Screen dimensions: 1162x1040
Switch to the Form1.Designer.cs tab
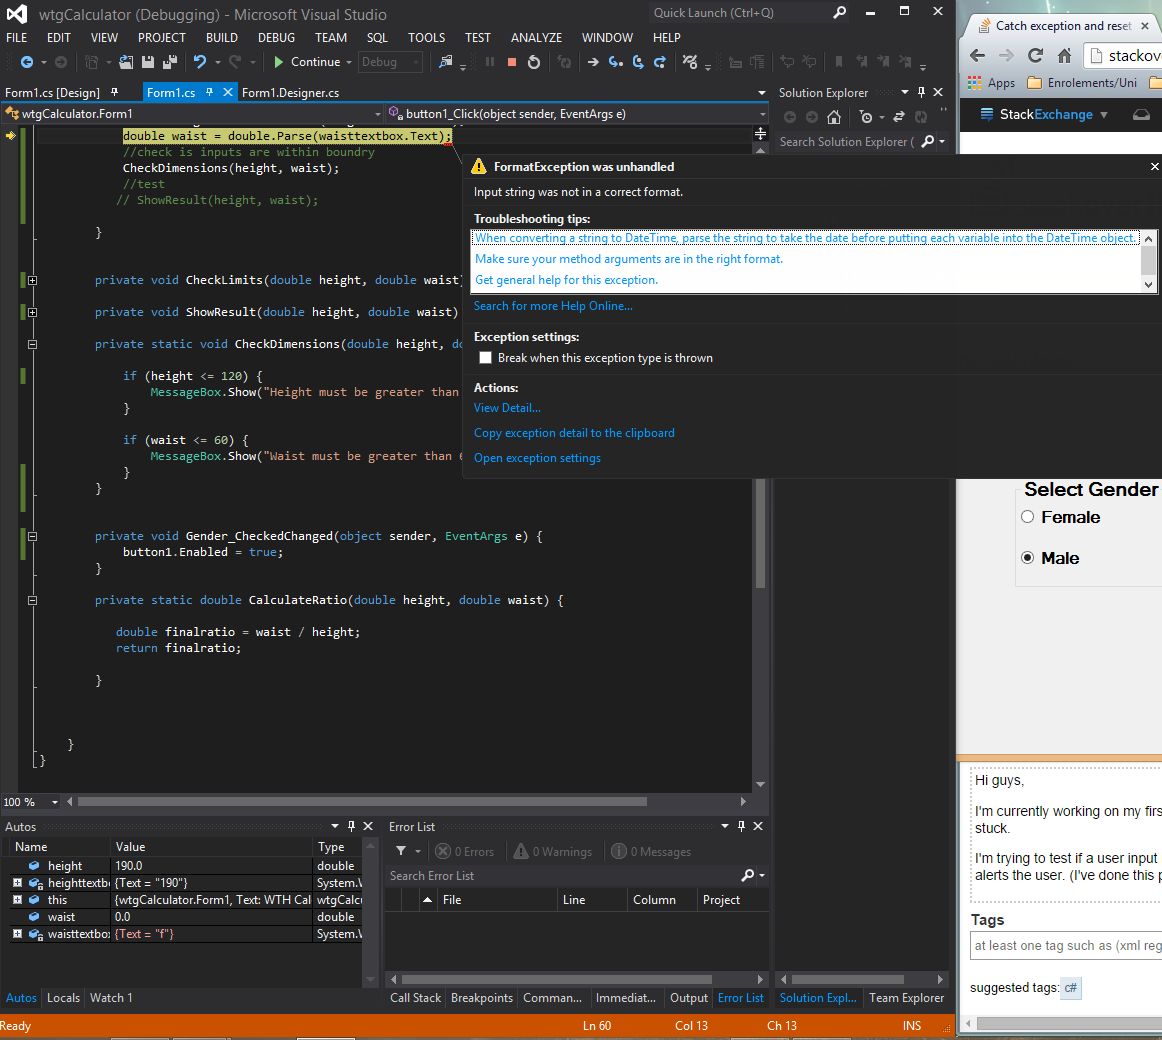point(290,93)
